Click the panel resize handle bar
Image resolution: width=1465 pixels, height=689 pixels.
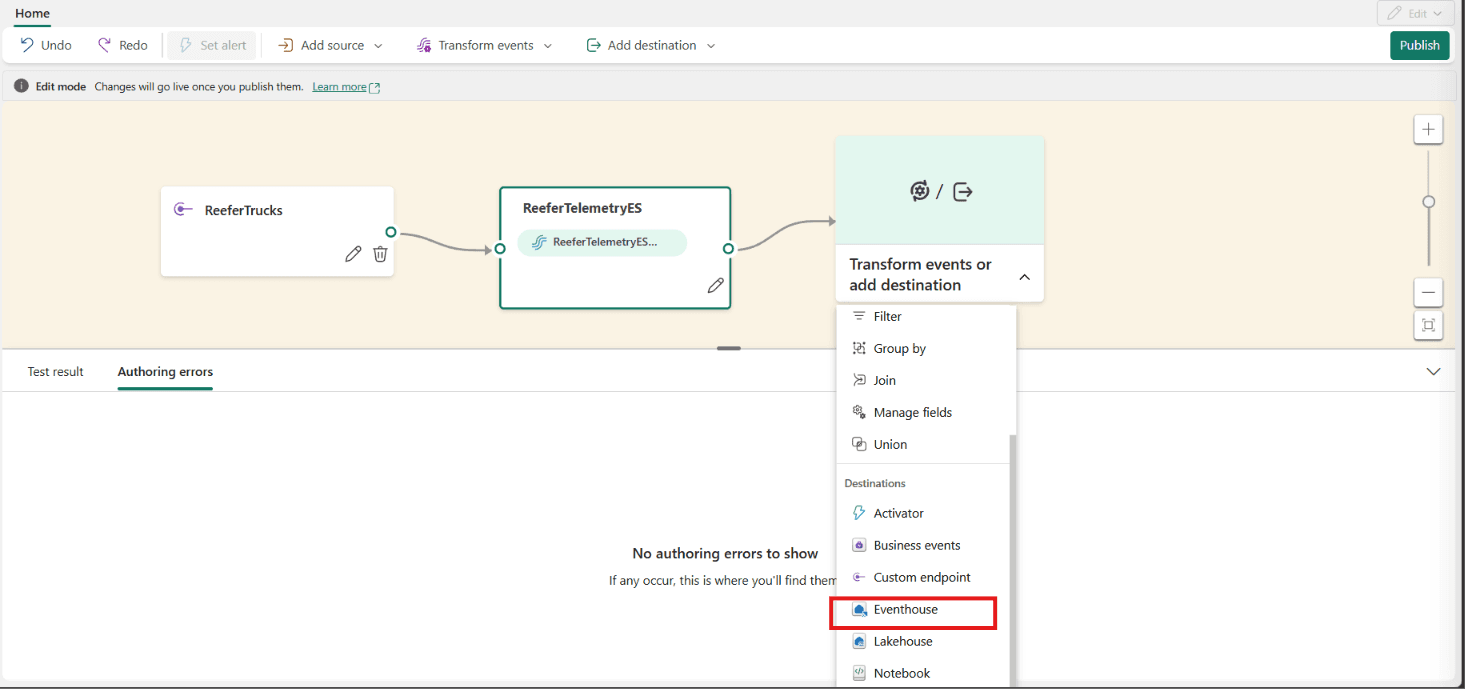point(729,348)
